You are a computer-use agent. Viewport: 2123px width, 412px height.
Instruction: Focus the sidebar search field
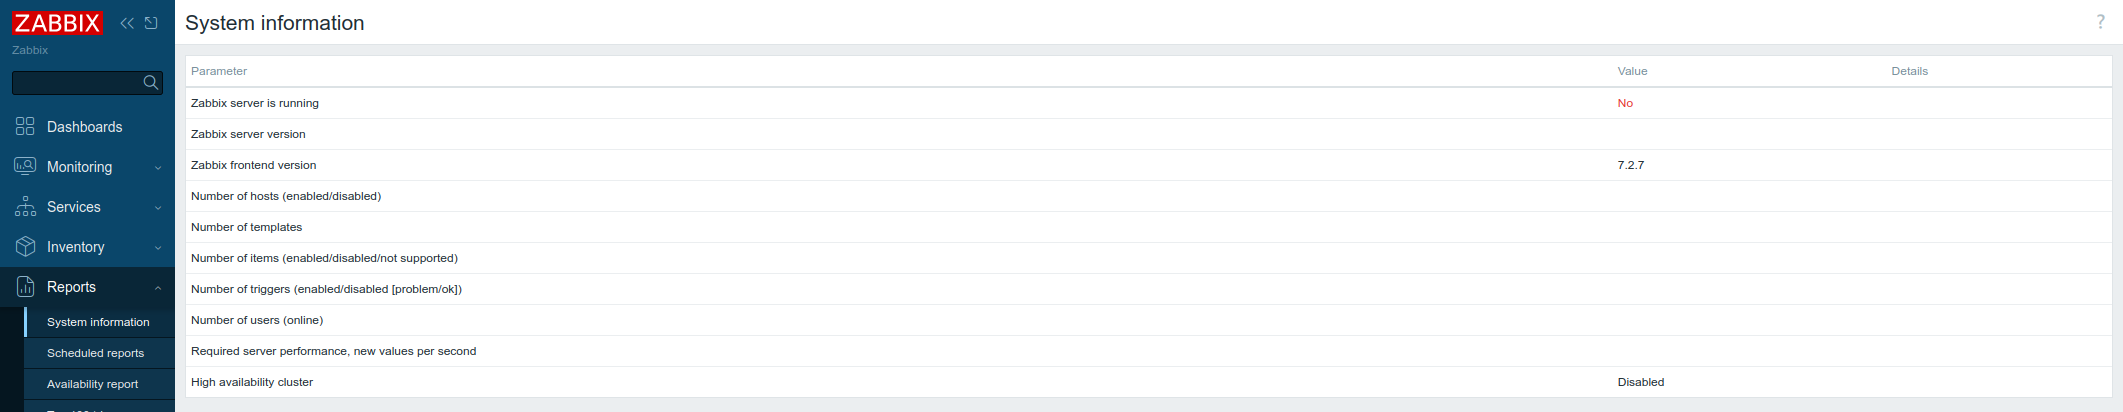click(x=78, y=83)
